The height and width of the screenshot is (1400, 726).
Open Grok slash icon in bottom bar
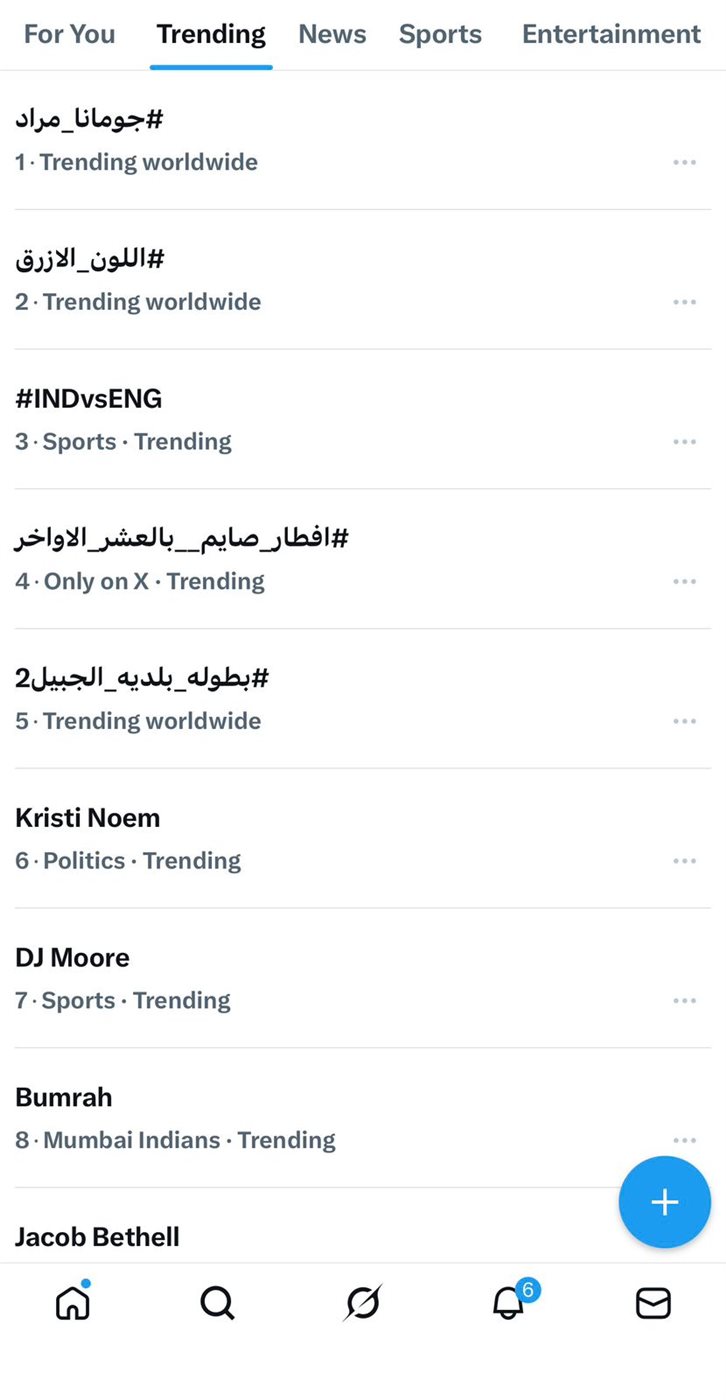[362, 1303]
